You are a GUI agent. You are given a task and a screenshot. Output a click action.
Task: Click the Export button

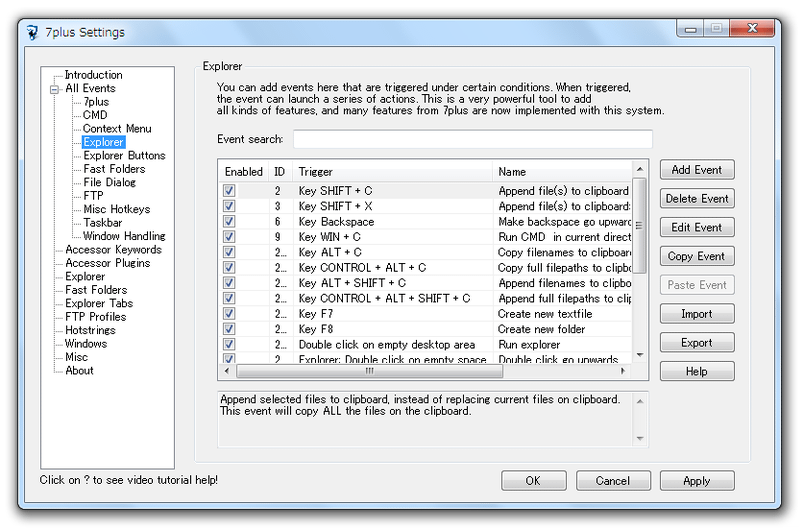click(697, 342)
